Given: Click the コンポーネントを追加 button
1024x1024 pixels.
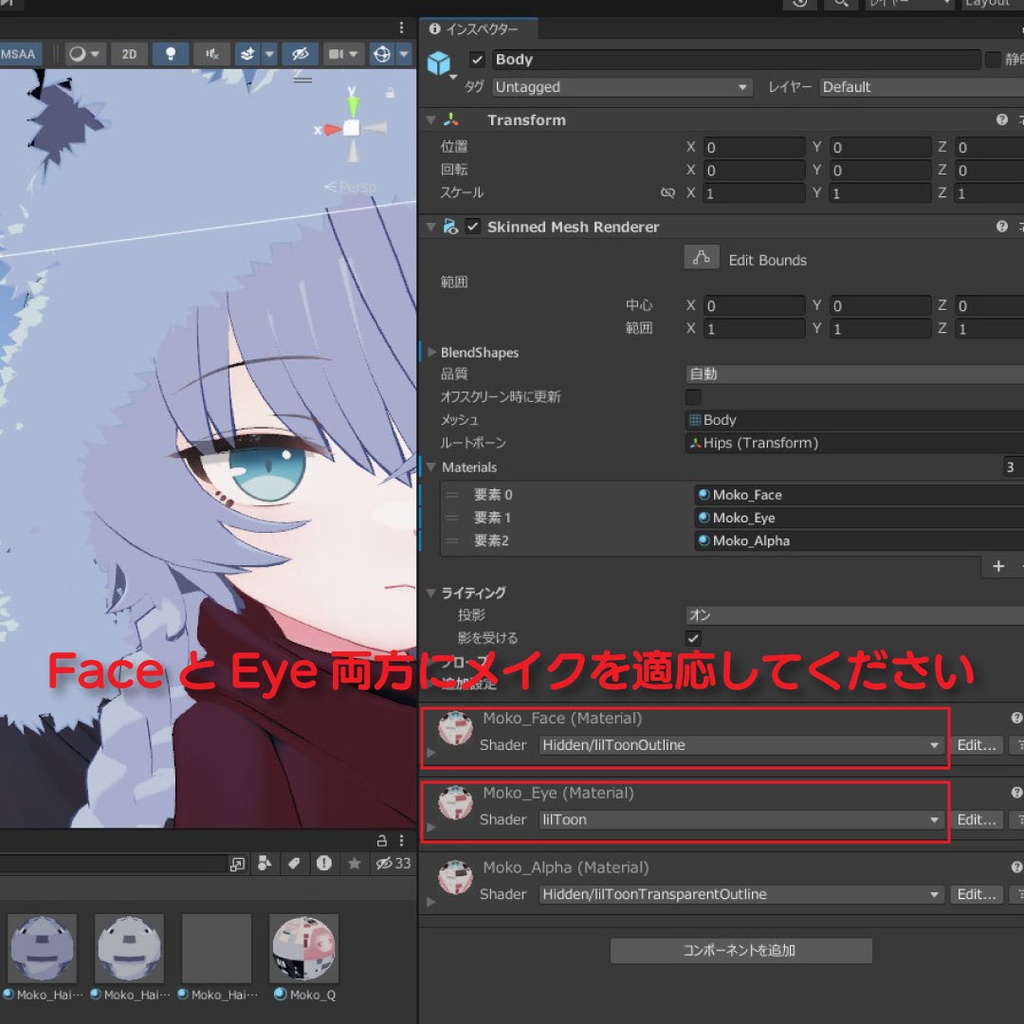Looking at the screenshot, I should [x=739, y=950].
